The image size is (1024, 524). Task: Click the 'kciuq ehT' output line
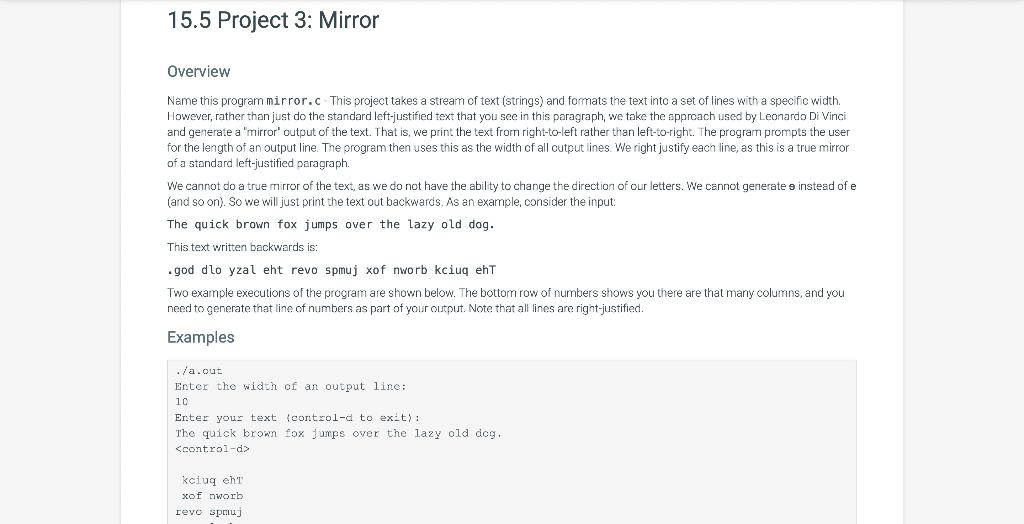click(x=212, y=480)
